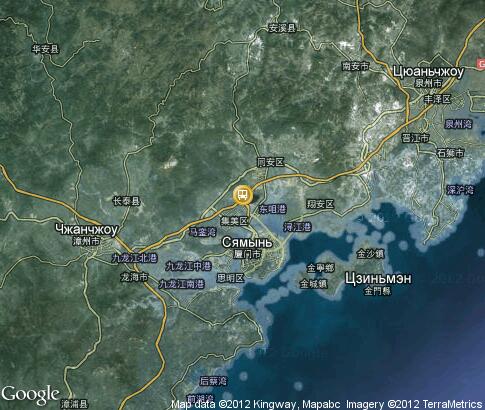Click the 龙海市 map label
Screen dimensions: 485x410
tap(134, 277)
